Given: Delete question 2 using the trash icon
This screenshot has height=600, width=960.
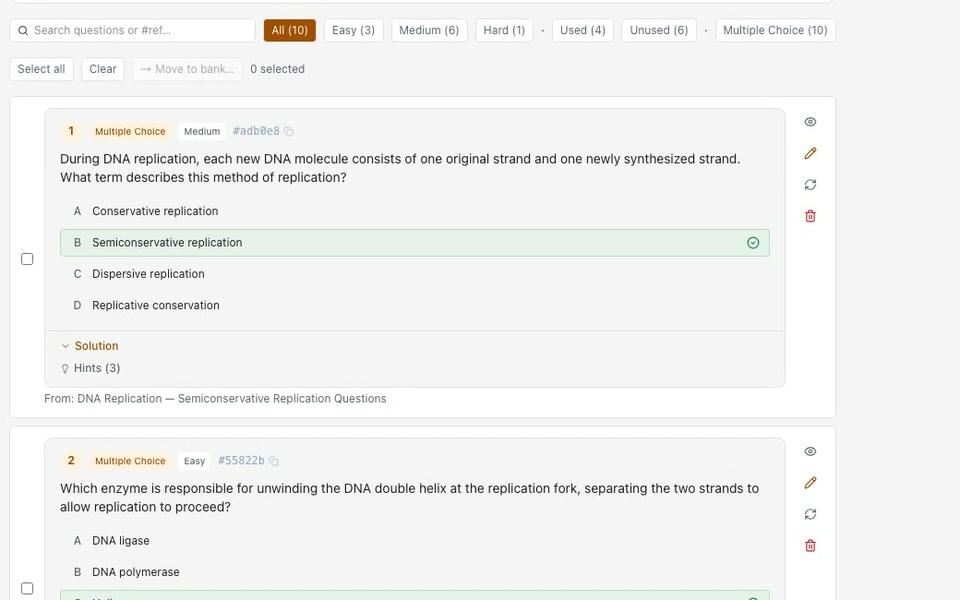Looking at the screenshot, I should (810, 545).
